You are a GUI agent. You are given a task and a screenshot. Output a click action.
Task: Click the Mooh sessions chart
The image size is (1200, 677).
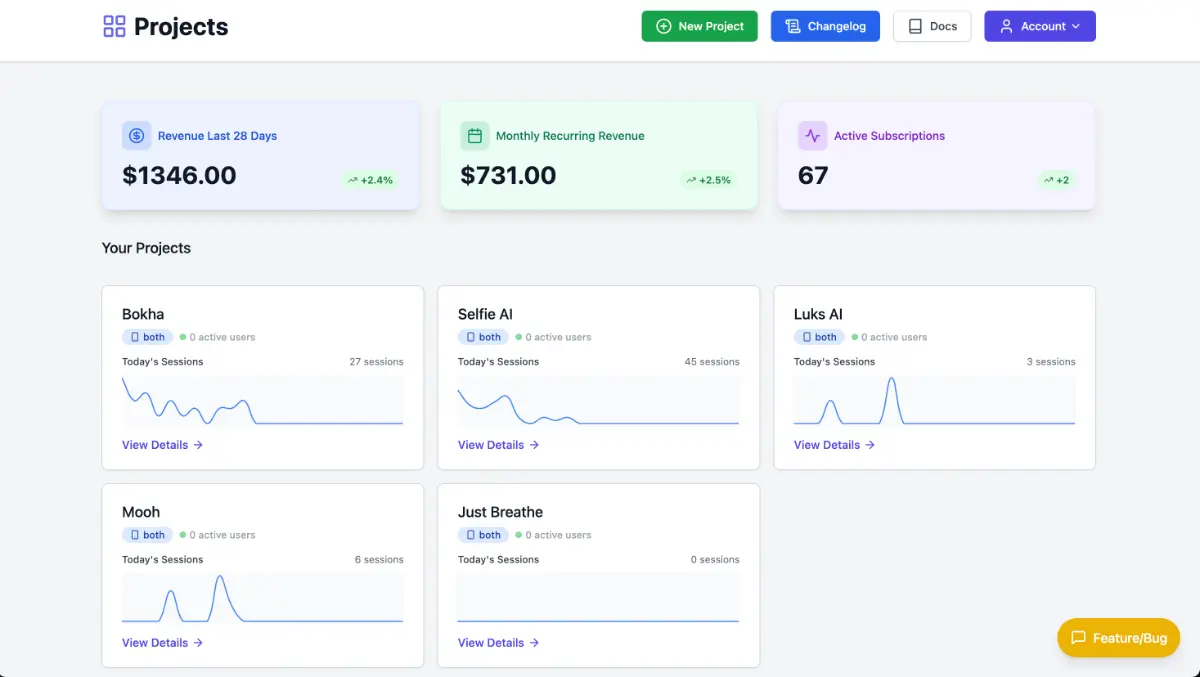point(263,599)
